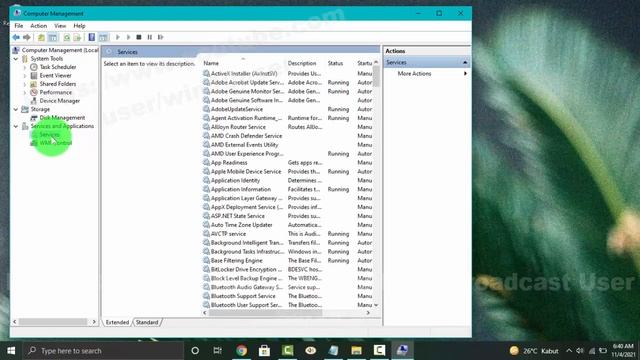
Task: Select the Computer Management (Local) root node
Action: 60,50
